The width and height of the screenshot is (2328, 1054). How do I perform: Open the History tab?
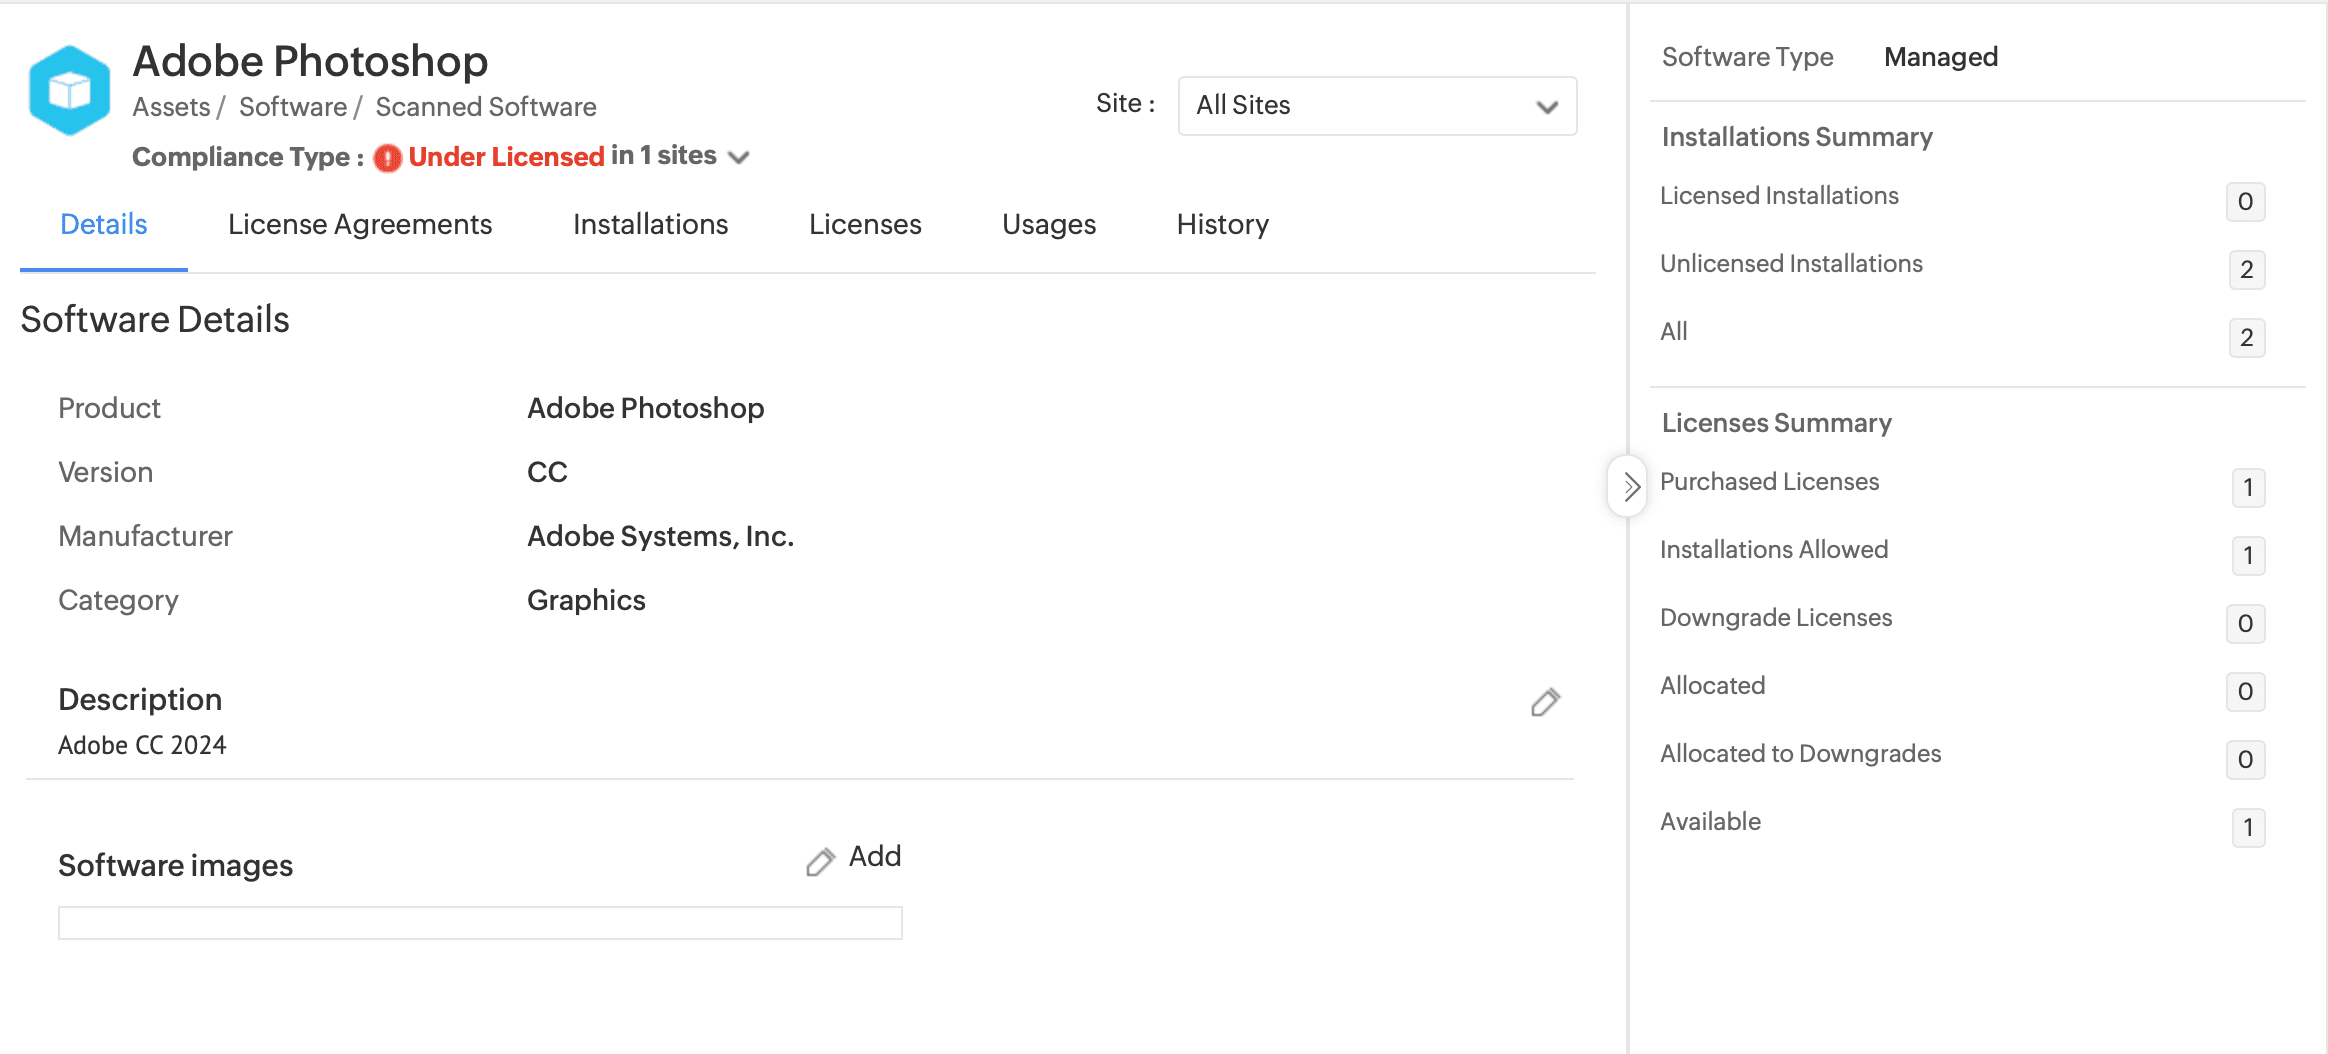click(x=1222, y=225)
